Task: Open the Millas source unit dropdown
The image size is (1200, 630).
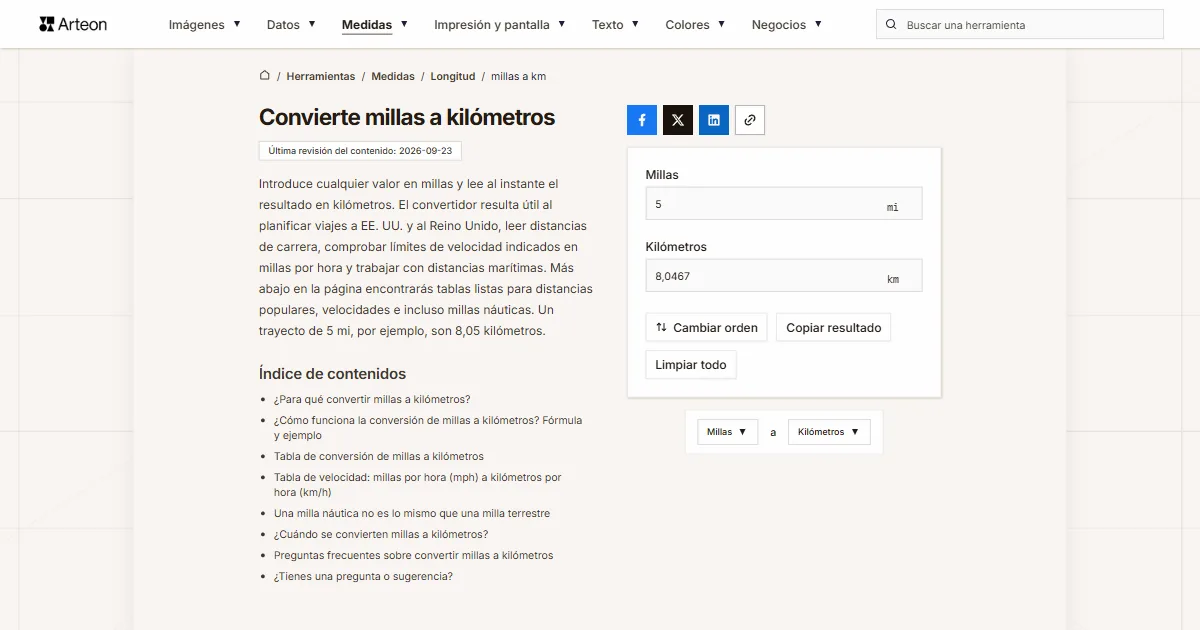Action: (727, 432)
